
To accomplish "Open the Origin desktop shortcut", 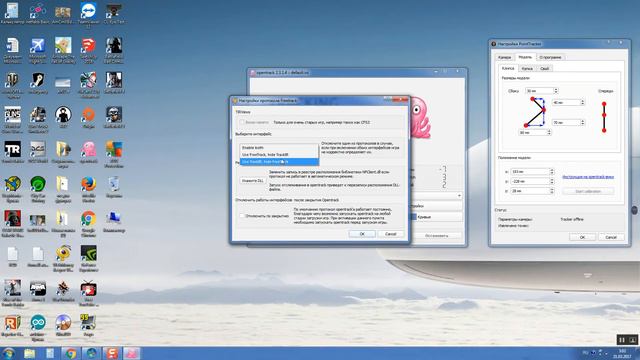I will pyautogui.click(x=88, y=117).
